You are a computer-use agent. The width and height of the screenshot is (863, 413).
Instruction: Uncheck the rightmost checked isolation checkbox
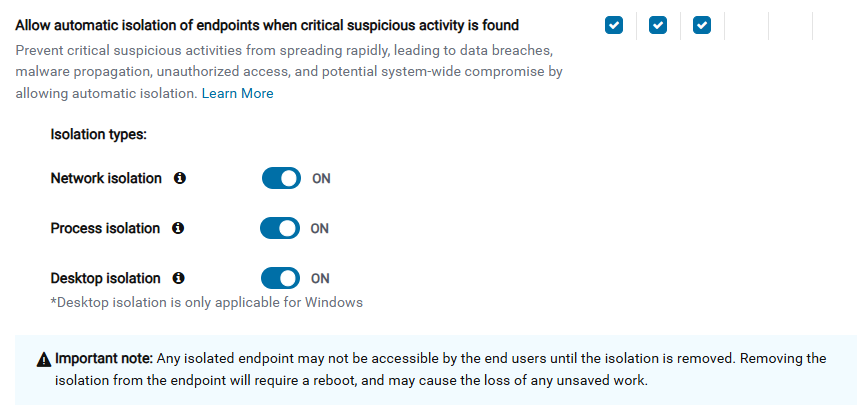(x=702, y=25)
